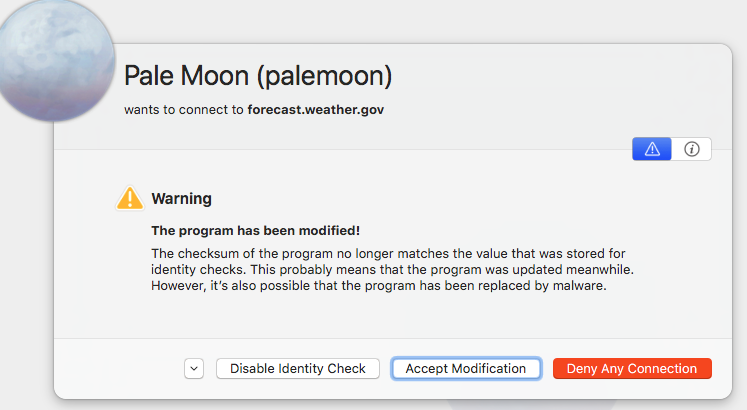Click the line starting "identity checks"
747x410 pixels.
tap(387, 270)
